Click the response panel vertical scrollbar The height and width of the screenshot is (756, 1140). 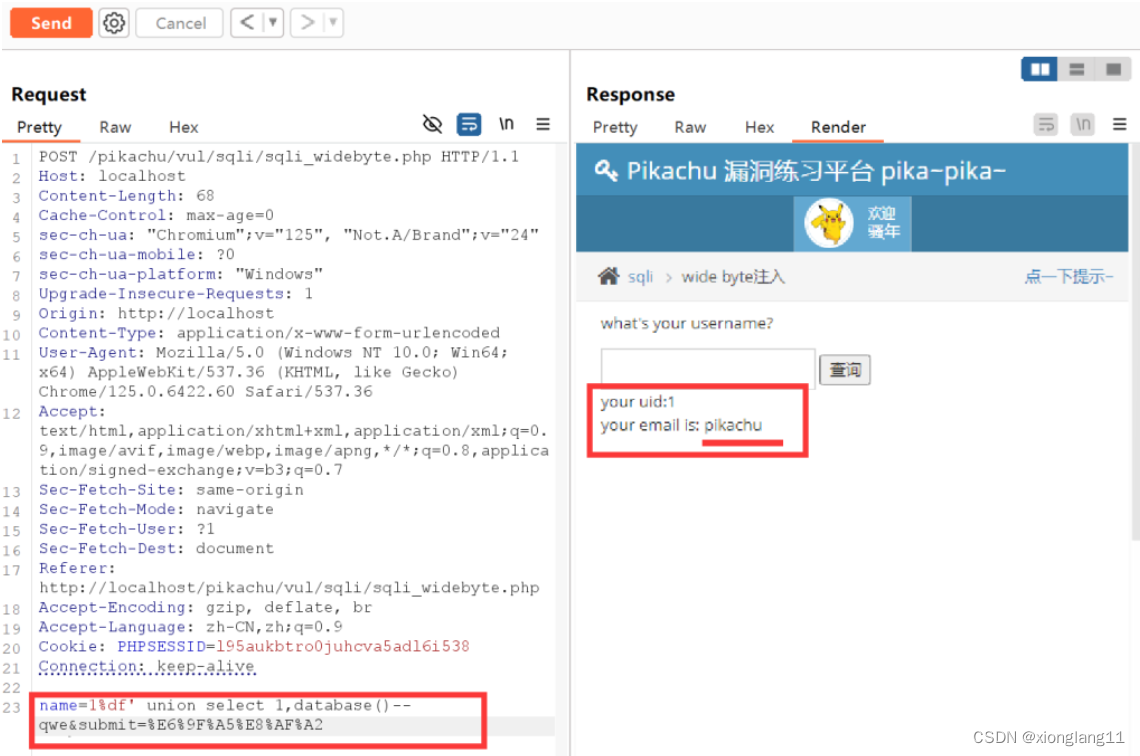(x=1135, y=342)
